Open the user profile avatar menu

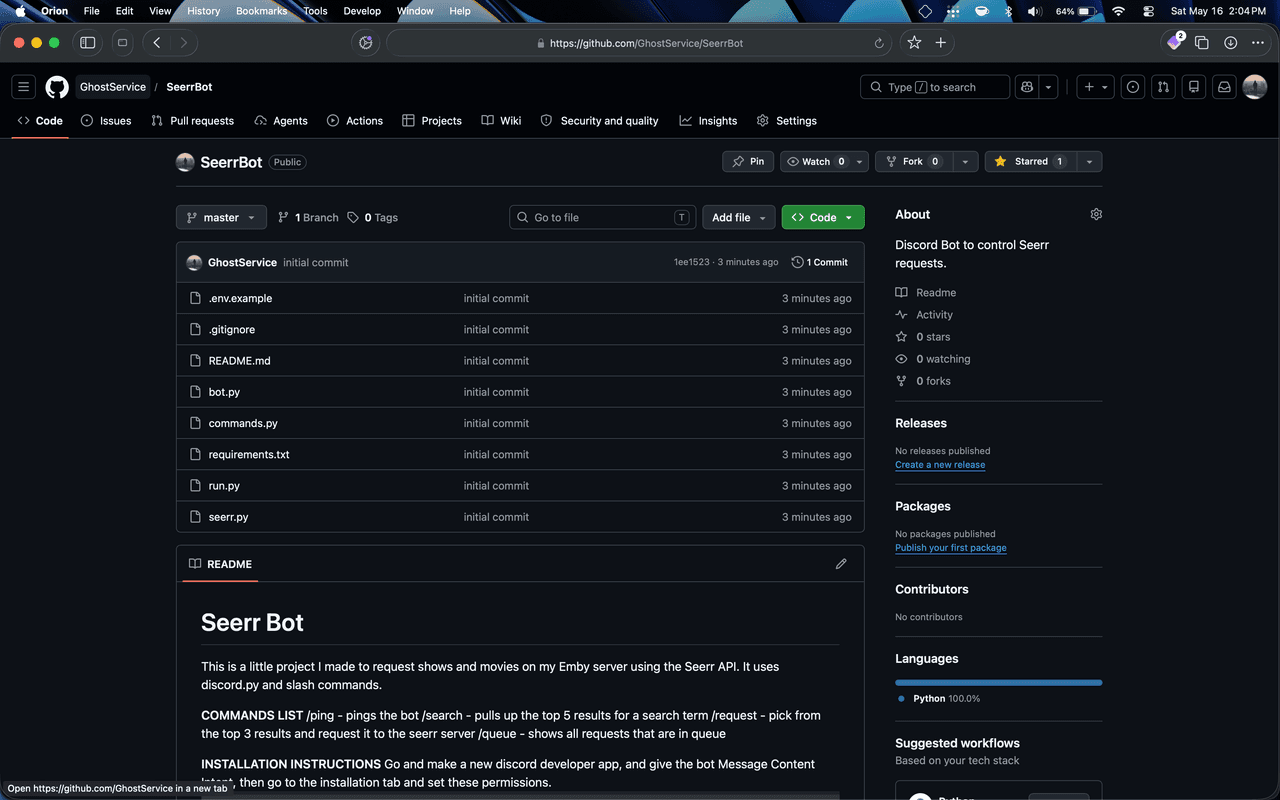1255,87
